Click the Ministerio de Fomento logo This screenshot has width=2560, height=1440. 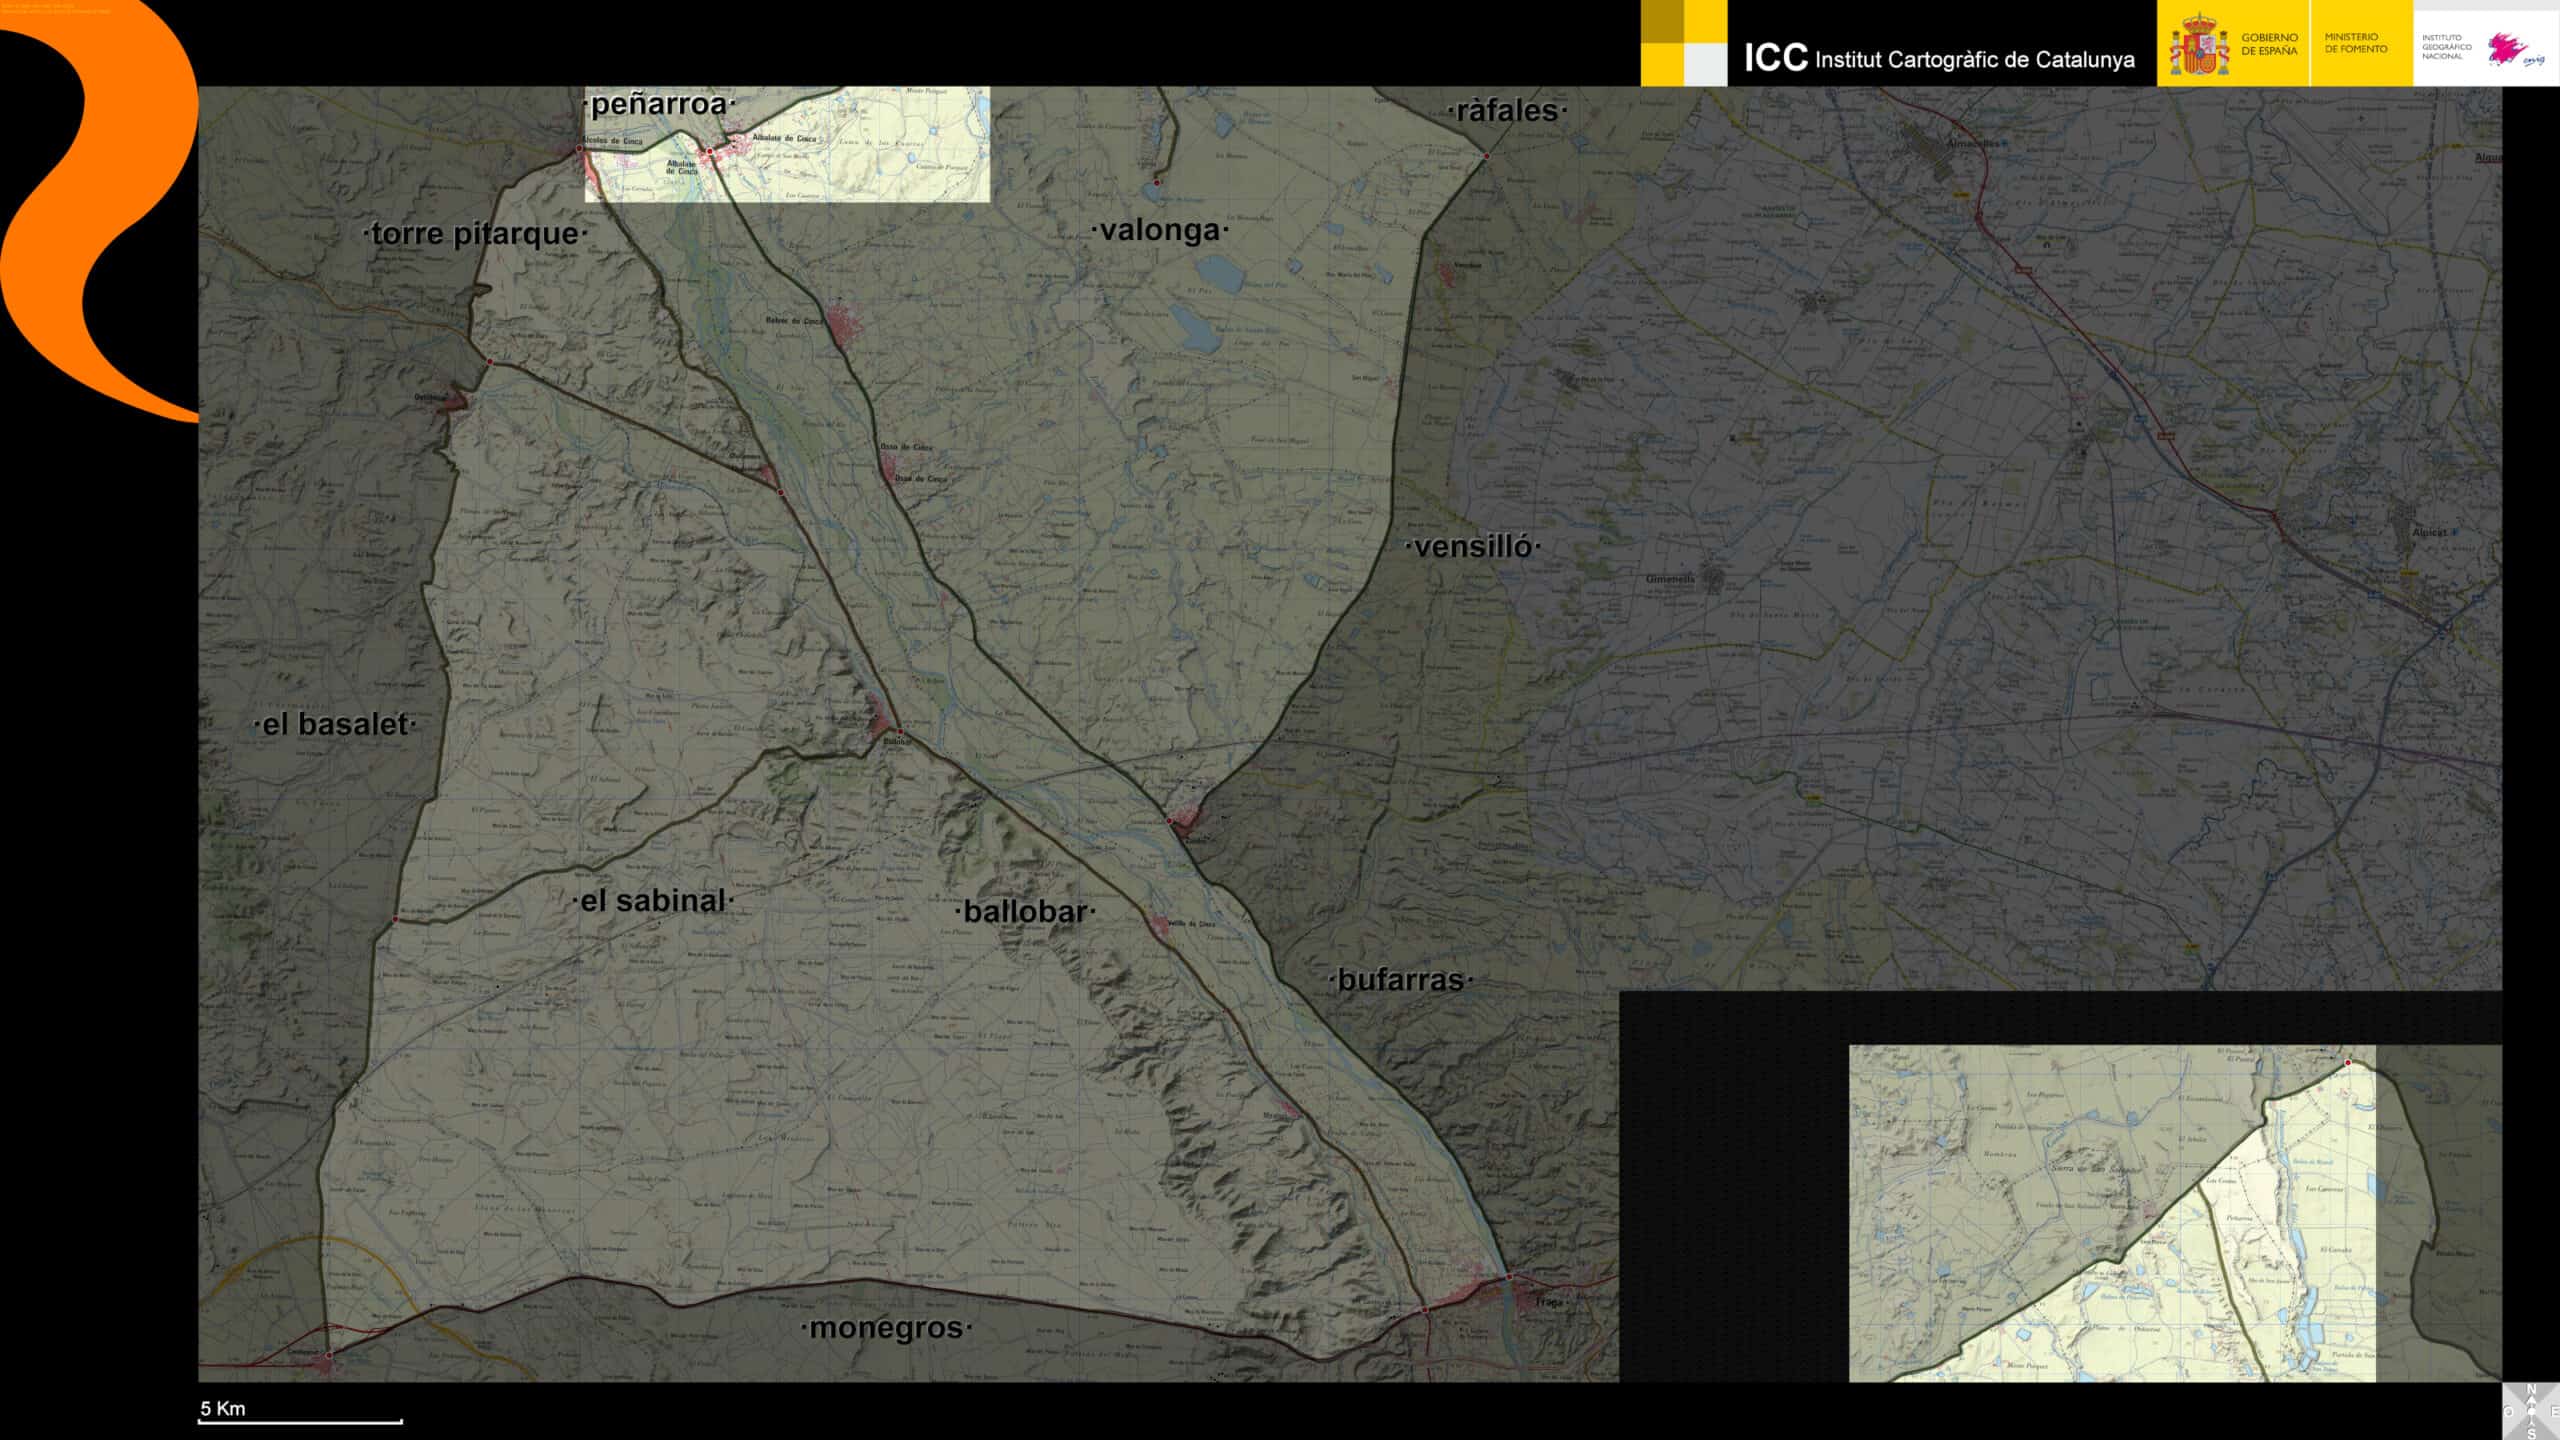point(2355,43)
